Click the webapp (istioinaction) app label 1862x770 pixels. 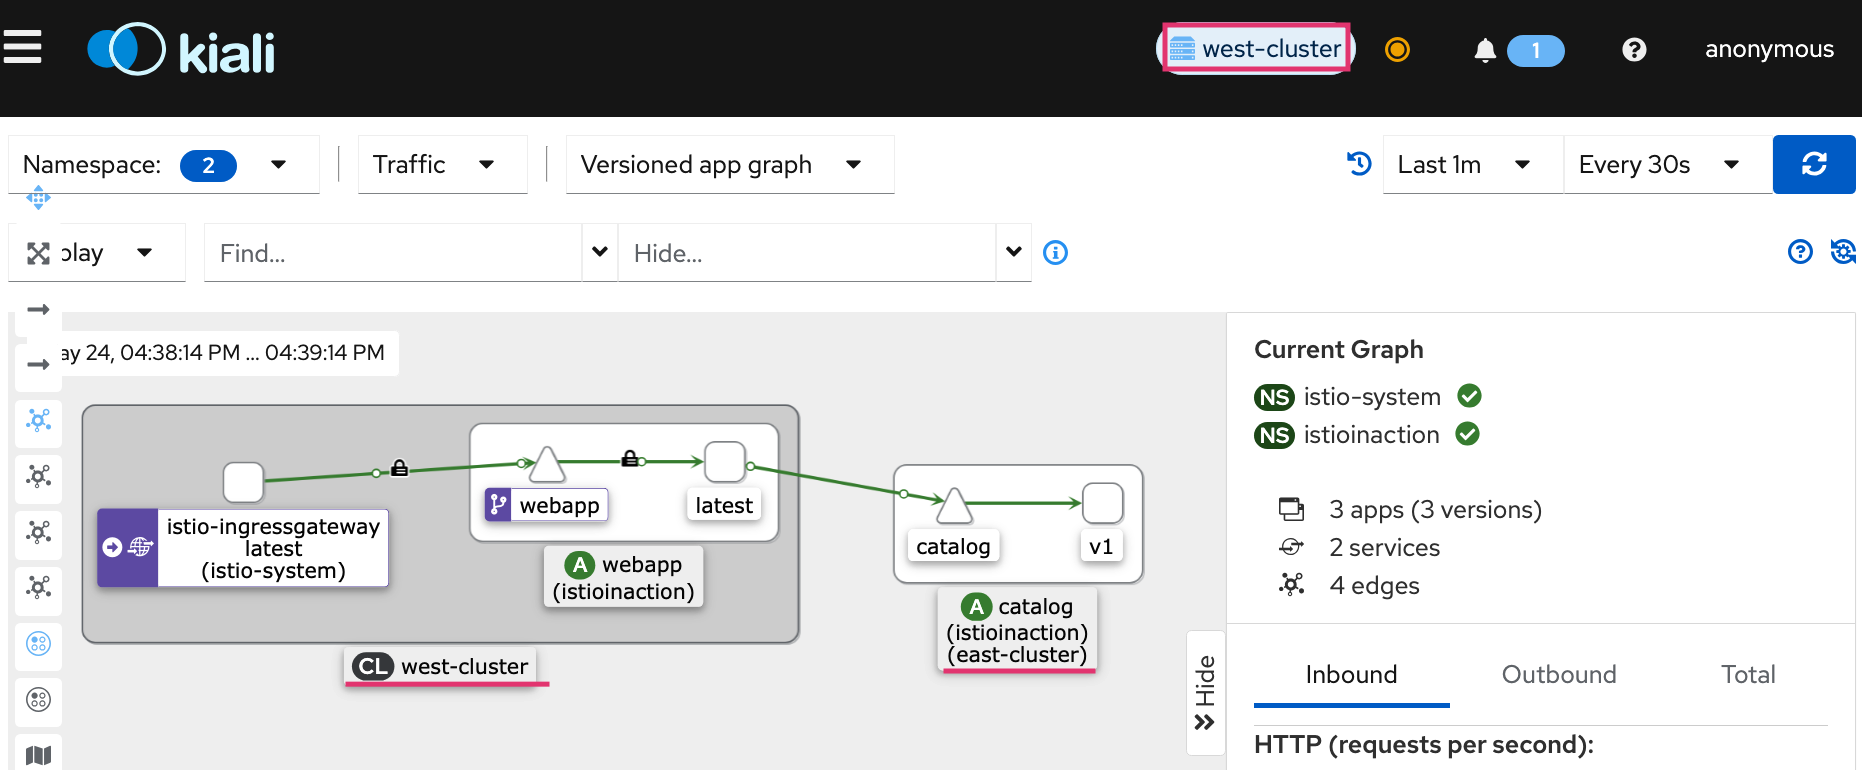click(x=623, y=578)
